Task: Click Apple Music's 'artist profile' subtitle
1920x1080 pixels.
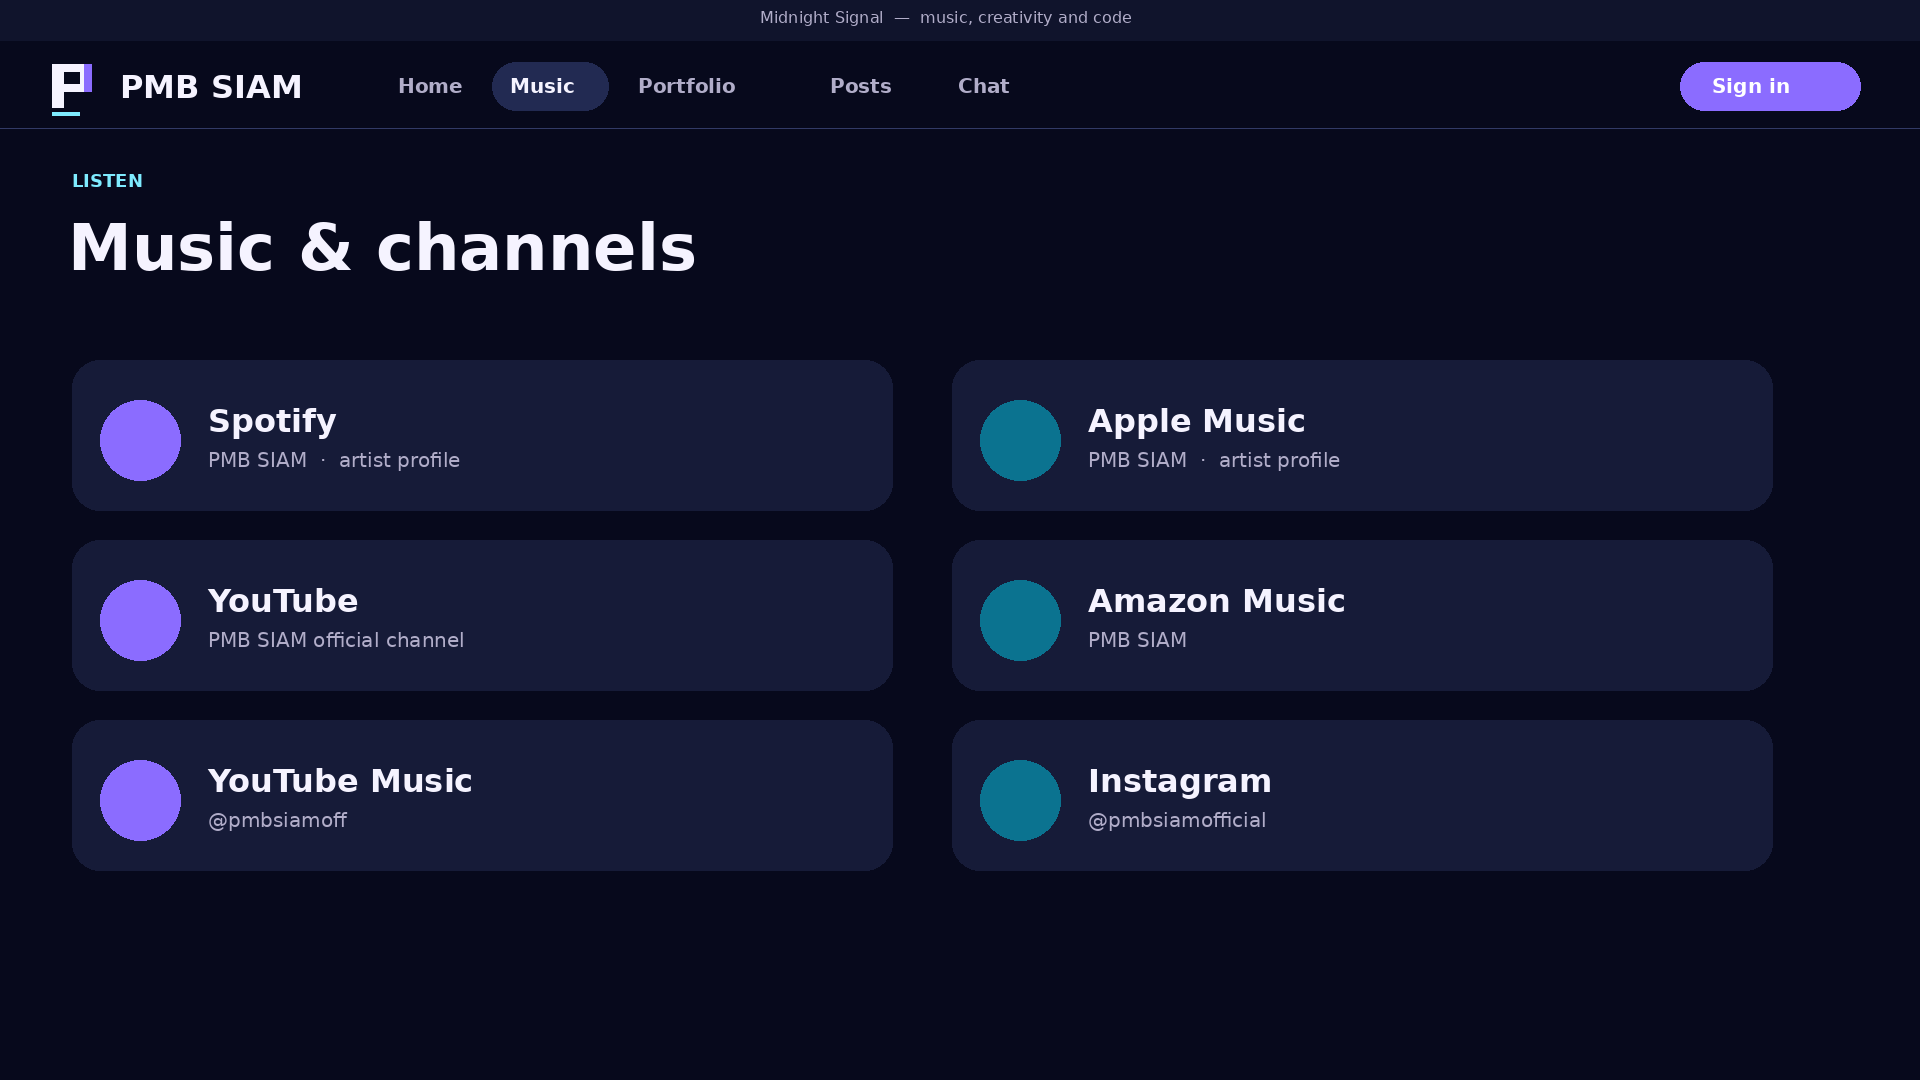Action: (1279, 460)
